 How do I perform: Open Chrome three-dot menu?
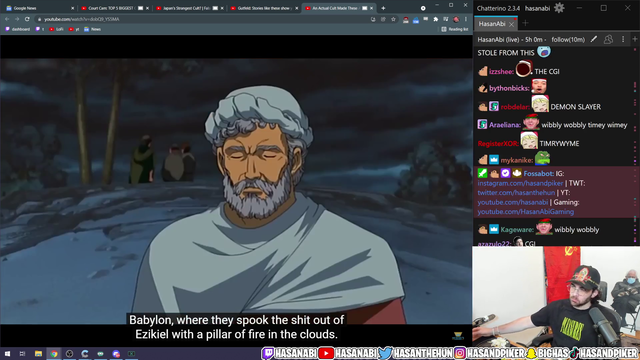tap(466, 19)
